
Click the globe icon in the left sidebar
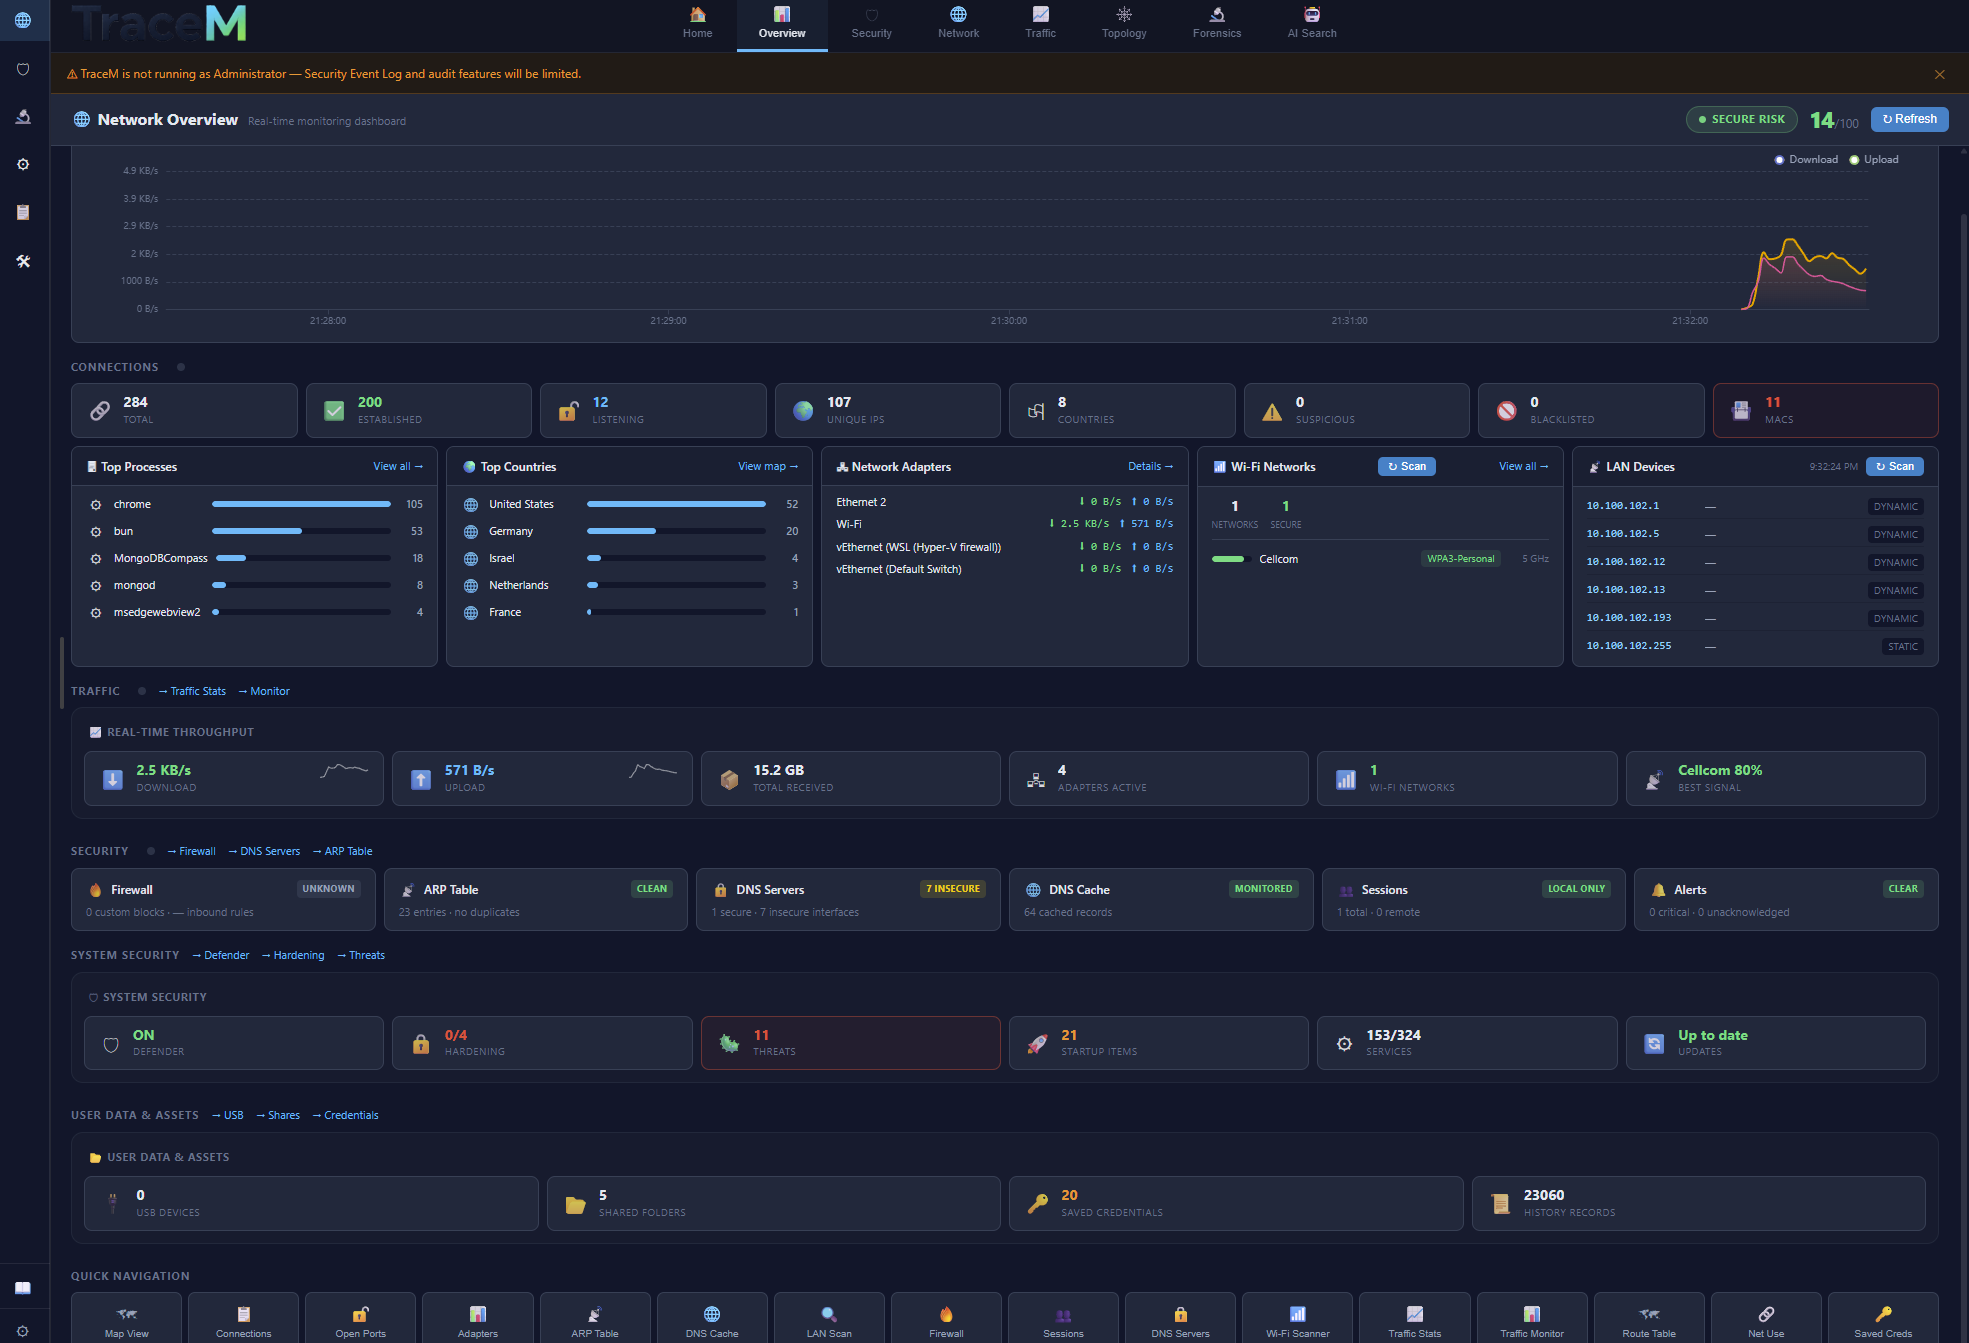point(23,20)
